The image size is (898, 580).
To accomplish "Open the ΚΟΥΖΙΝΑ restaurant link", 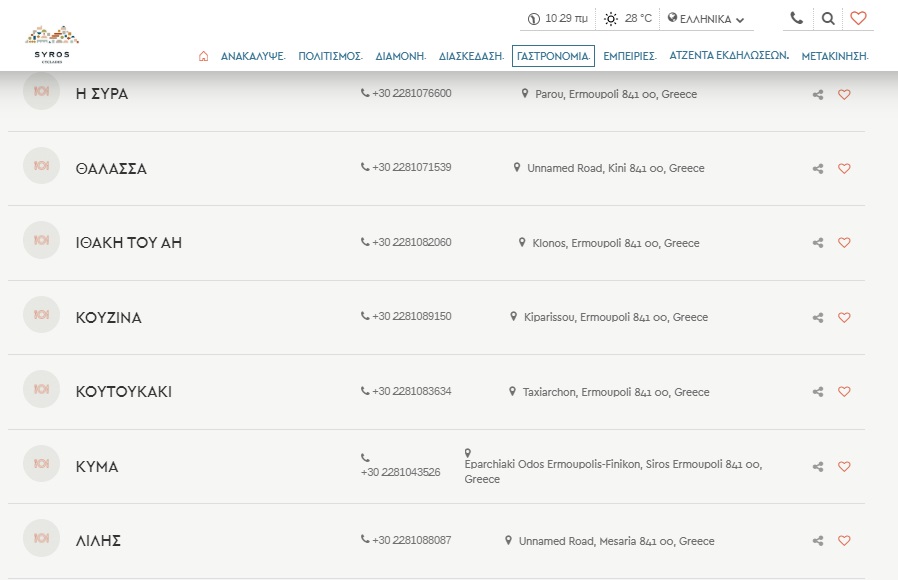I will tap(109, 318).
